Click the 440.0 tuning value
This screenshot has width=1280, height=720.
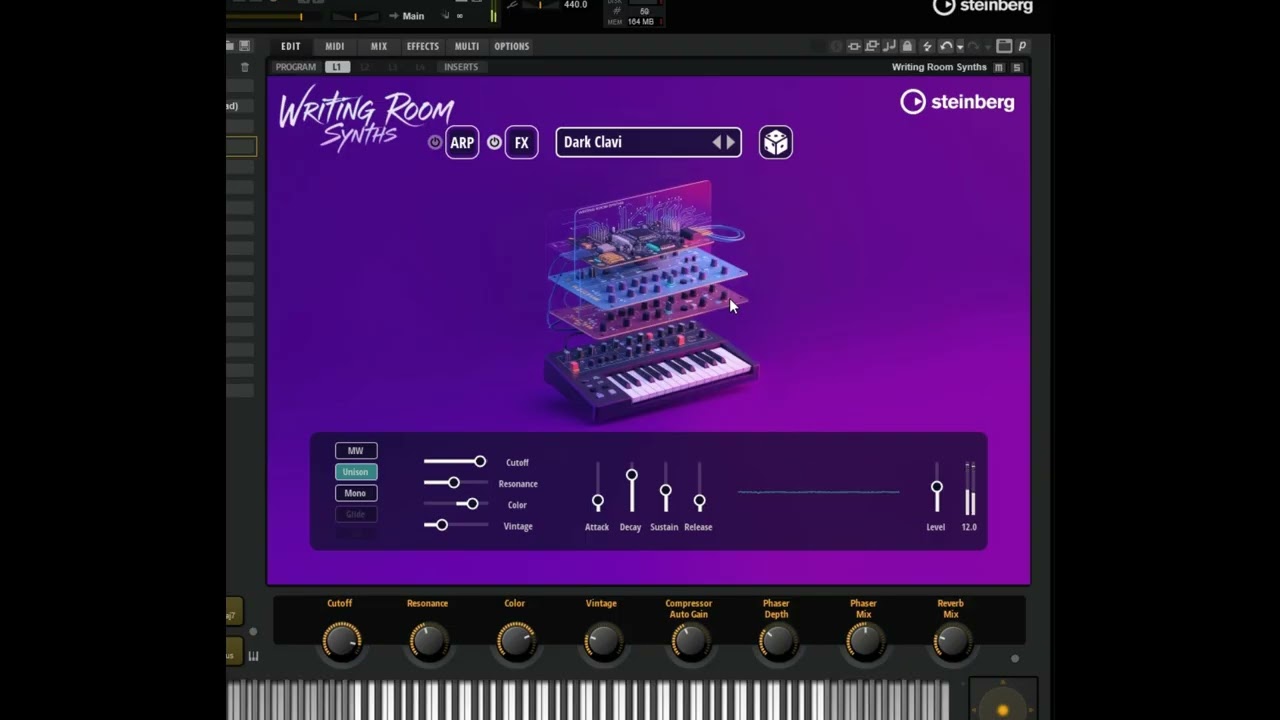click(x=575, y=5)
